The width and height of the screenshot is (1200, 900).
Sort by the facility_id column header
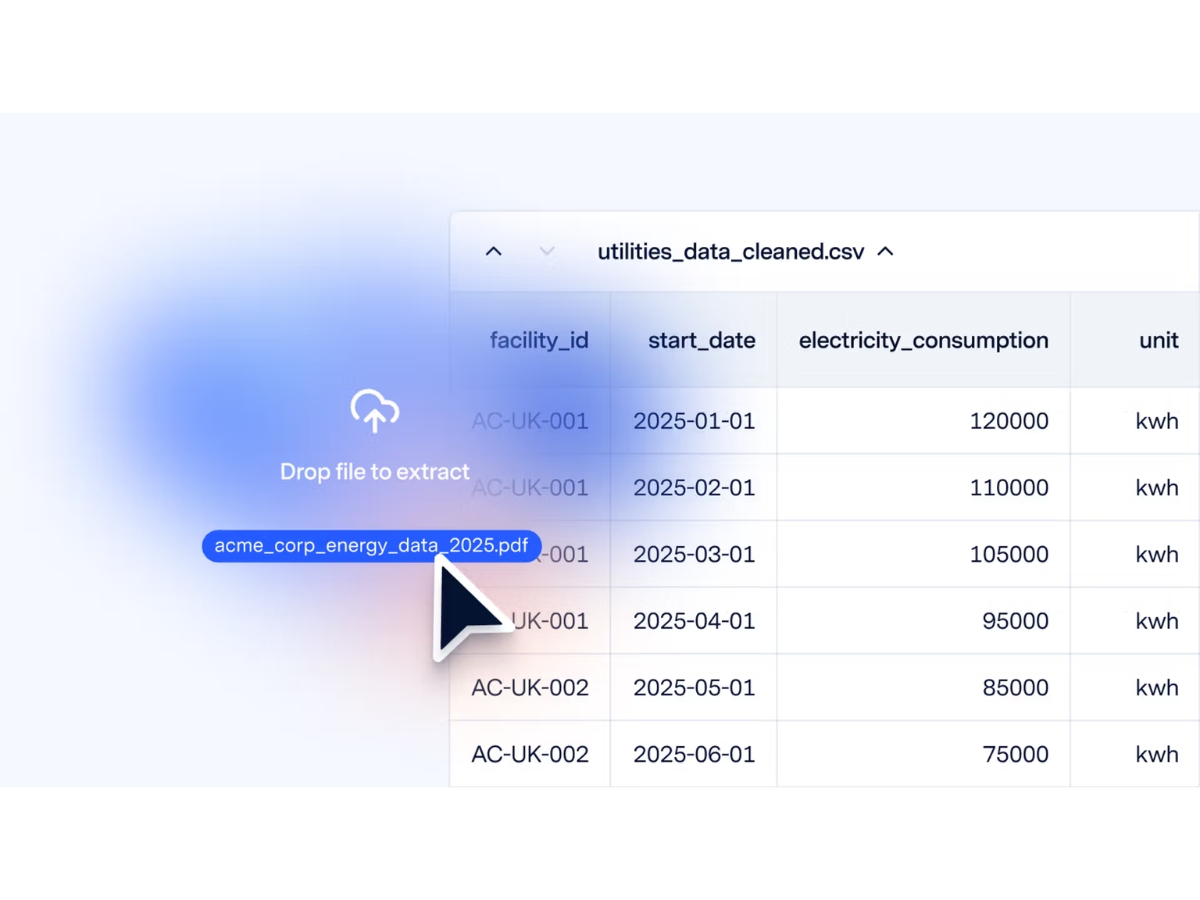tap(539, 340)
